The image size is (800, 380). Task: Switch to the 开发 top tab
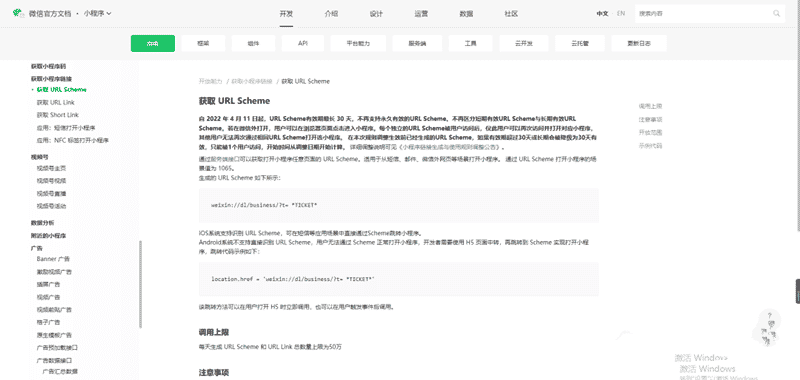pos(286,14)
